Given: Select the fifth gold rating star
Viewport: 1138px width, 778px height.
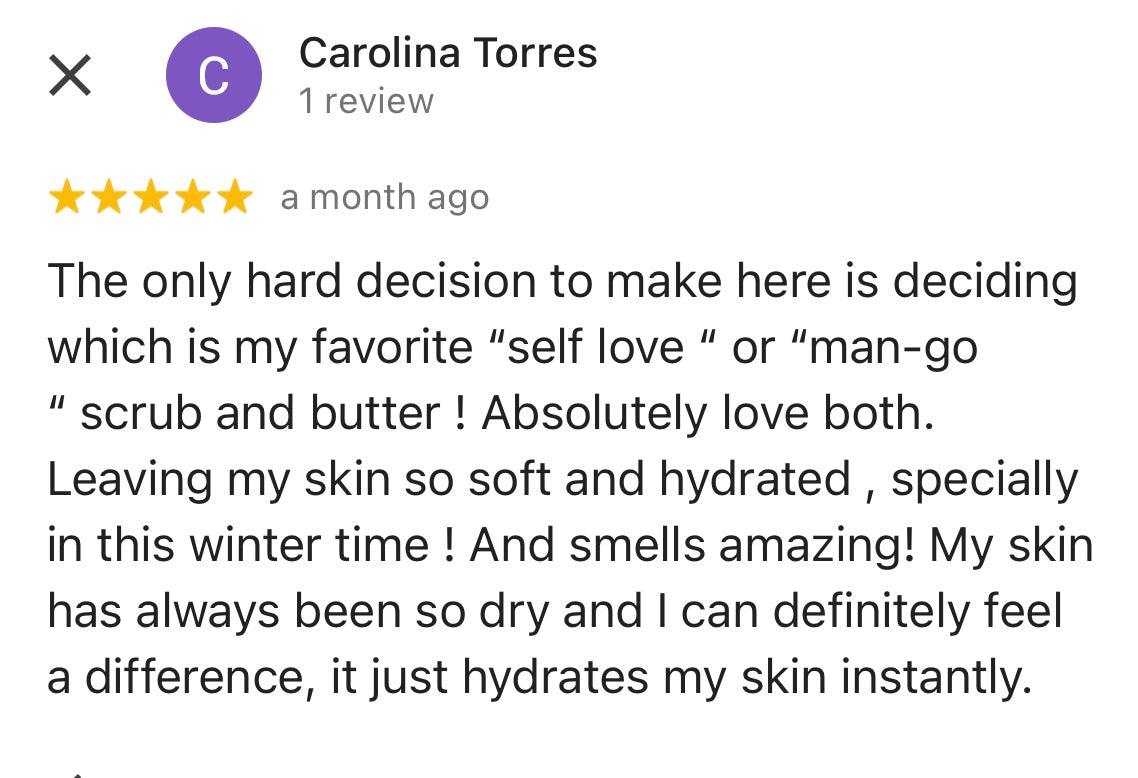Looking at the screenshot, I should [235, 197].
